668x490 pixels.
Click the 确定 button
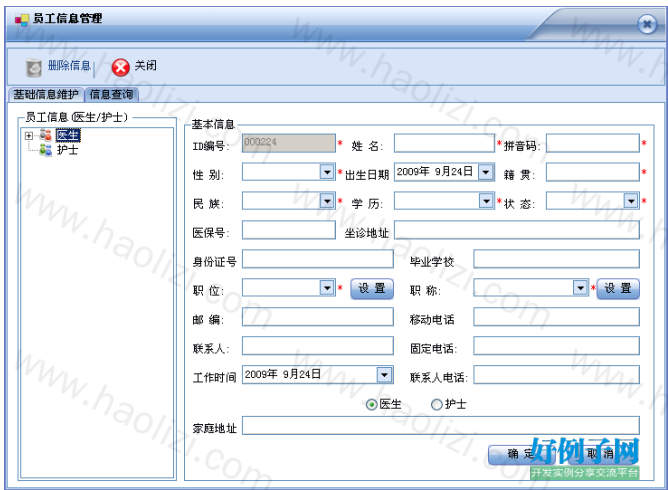[x=521, y=455]
